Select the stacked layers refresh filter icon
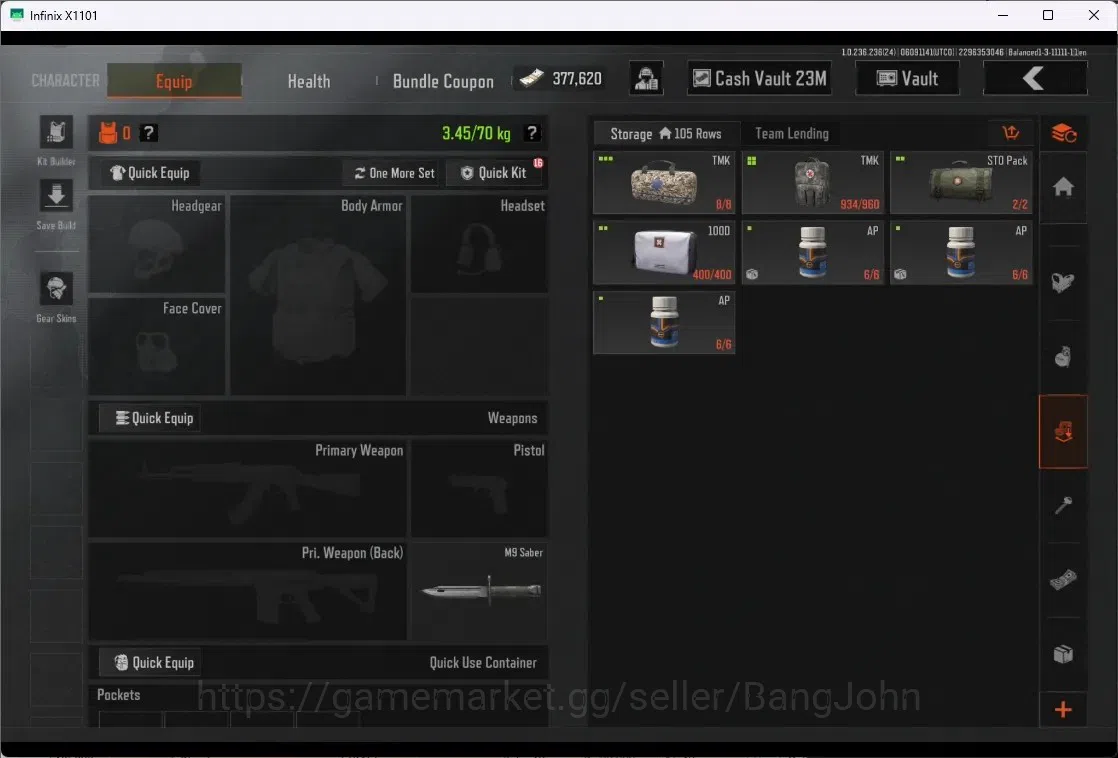 tap(1063, 133)
